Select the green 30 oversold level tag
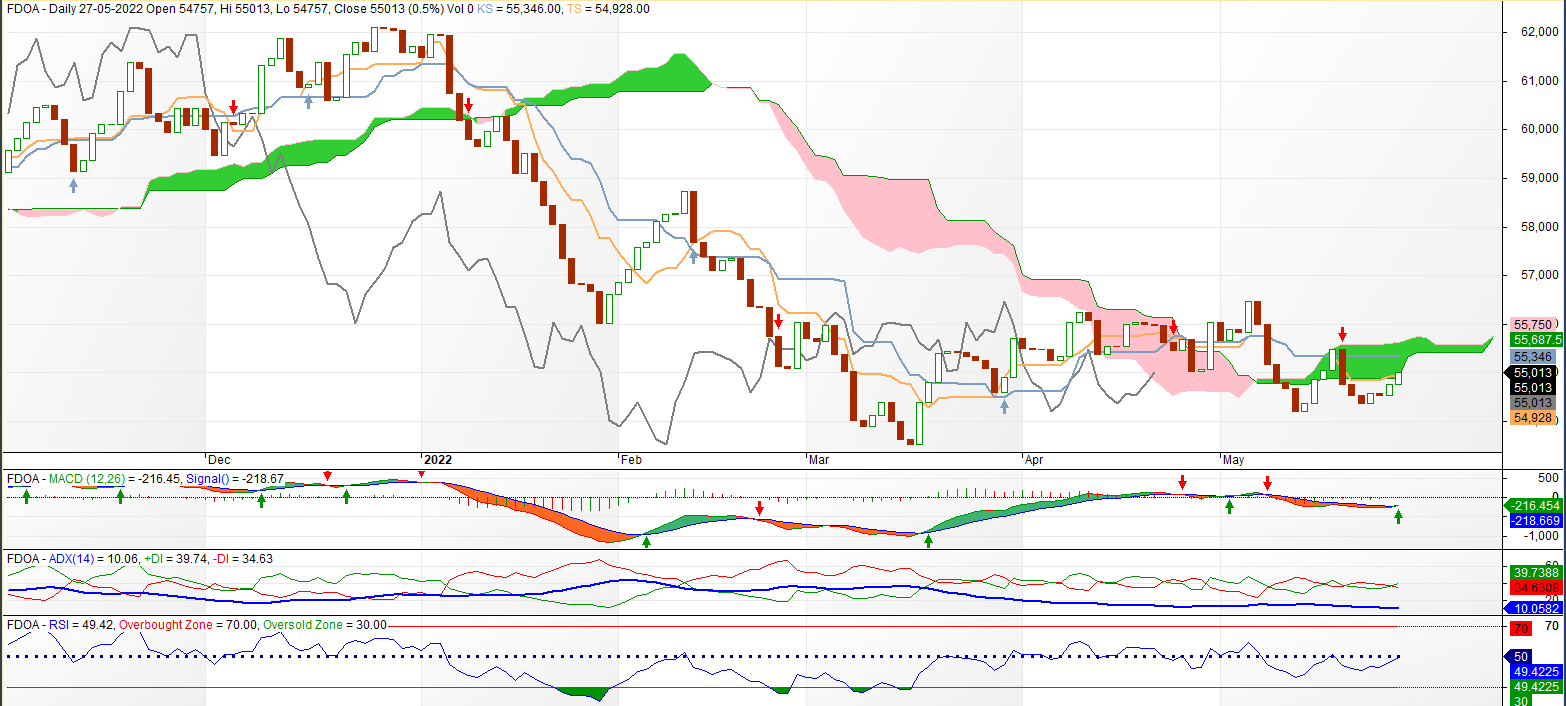 pos(1519,700)
